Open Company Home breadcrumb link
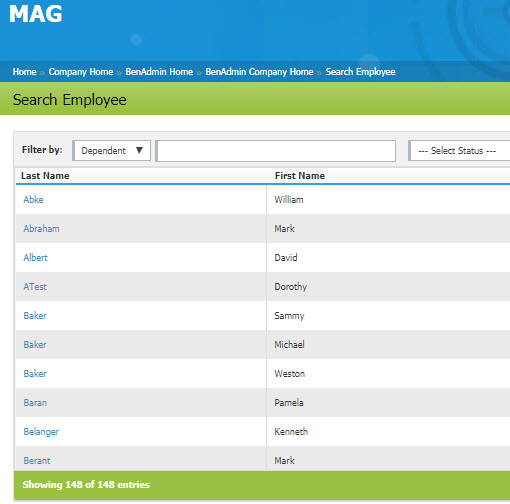The height and width of the screenshot is (504, 510). [x=81, y=72]
